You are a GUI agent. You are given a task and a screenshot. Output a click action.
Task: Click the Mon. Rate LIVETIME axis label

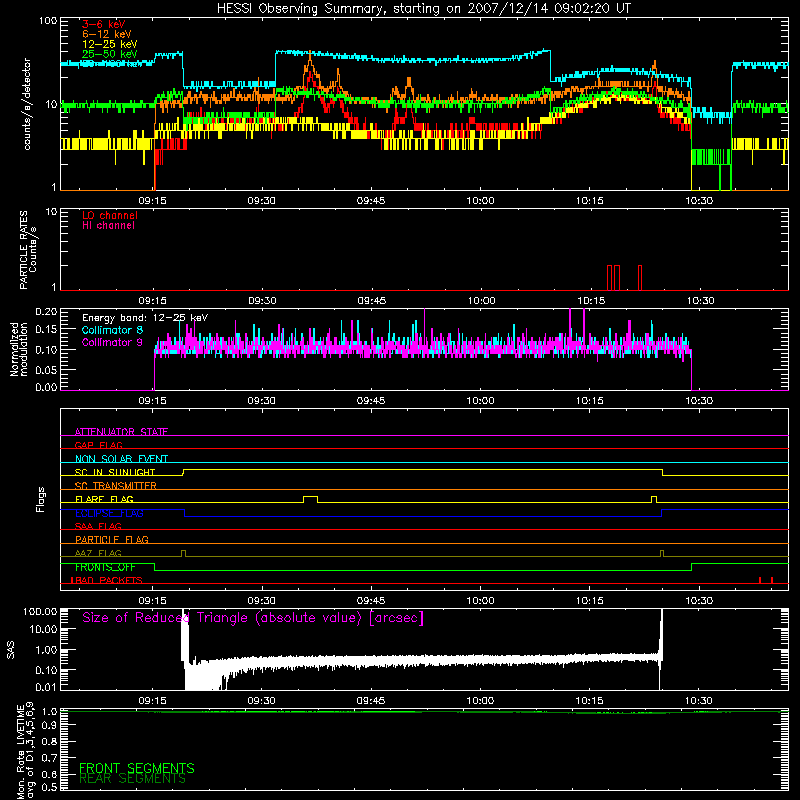pyautogui.click(x=26, y=751)
